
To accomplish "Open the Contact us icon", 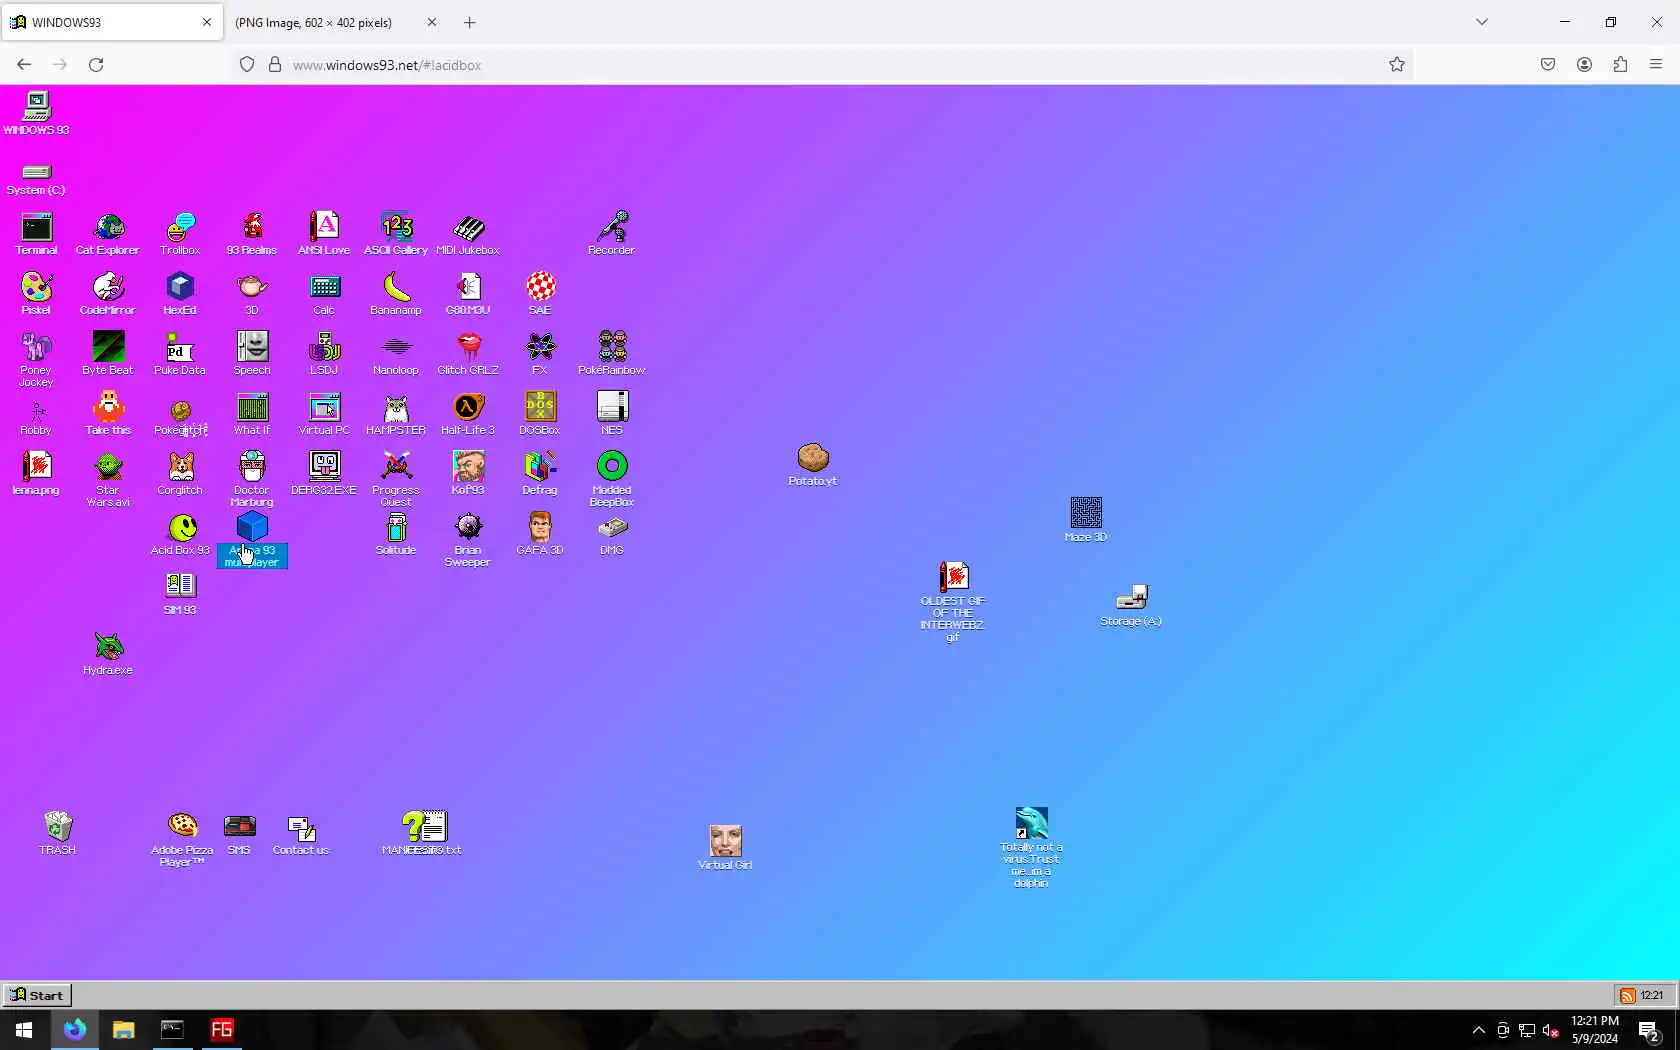I will tap(301, 833).
